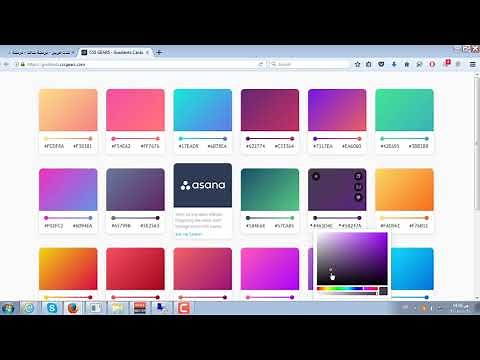This screenshot has width=480, height=360.
Task: Switch to the CSS GEARS Gradient Cards tab
Action: 116,52
